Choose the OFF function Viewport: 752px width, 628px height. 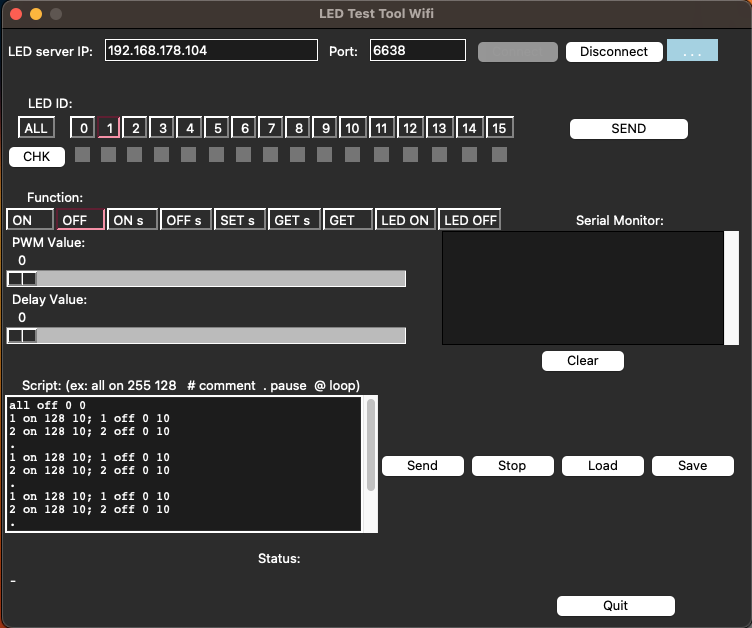pos(81,220)
